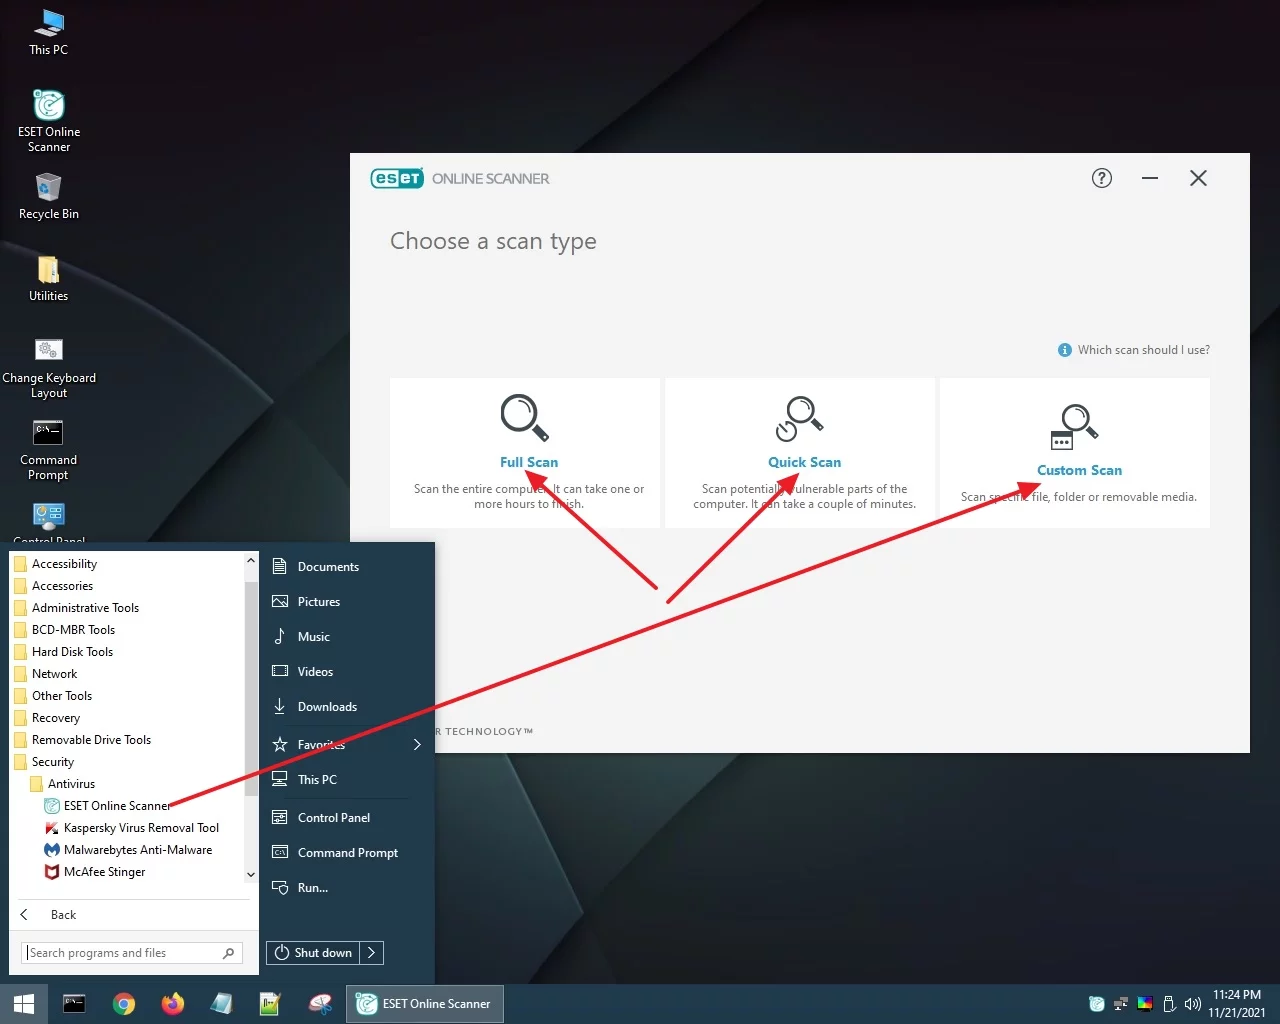Viewport: 1280px width, 1024px height.
Task: Open Command Prompt from the Start menu
Action: tap(347, 853)
